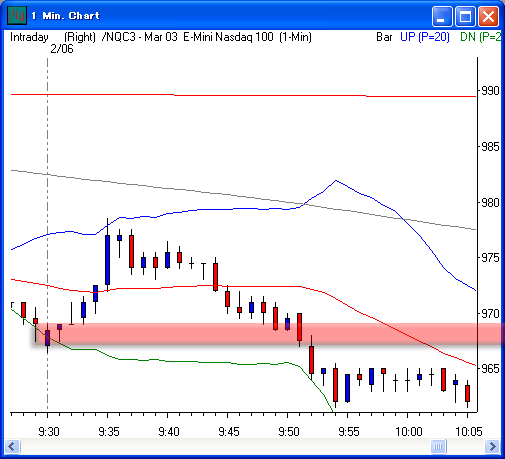Click the pink shaded price zone band

coord(269,333)
